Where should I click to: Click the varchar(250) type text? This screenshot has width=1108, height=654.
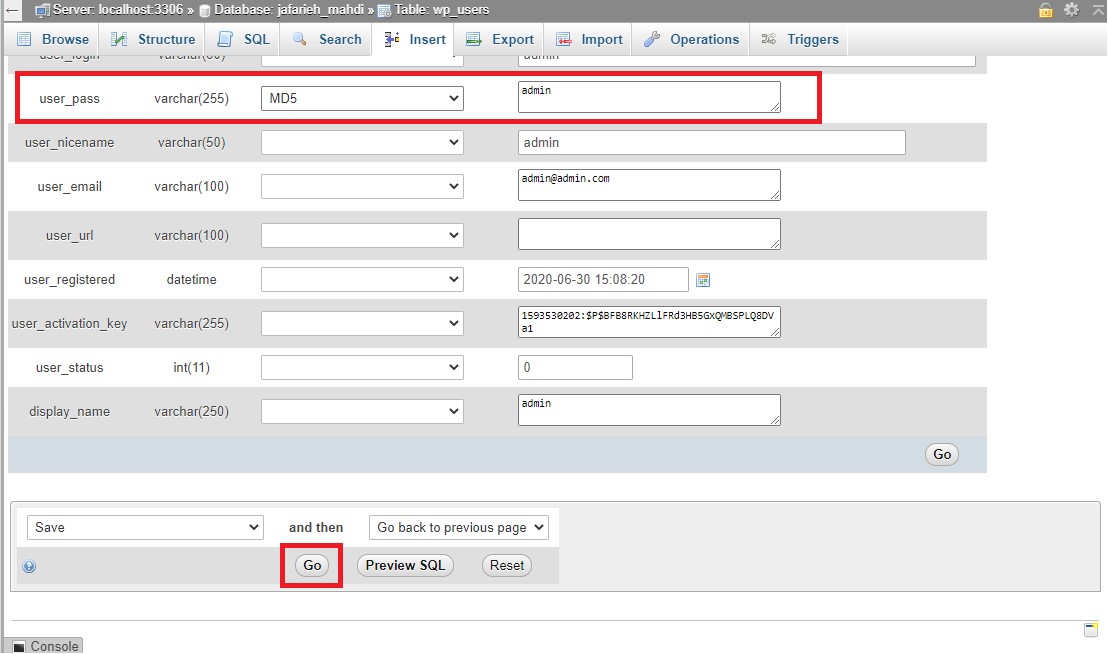[x=191, y=411]
